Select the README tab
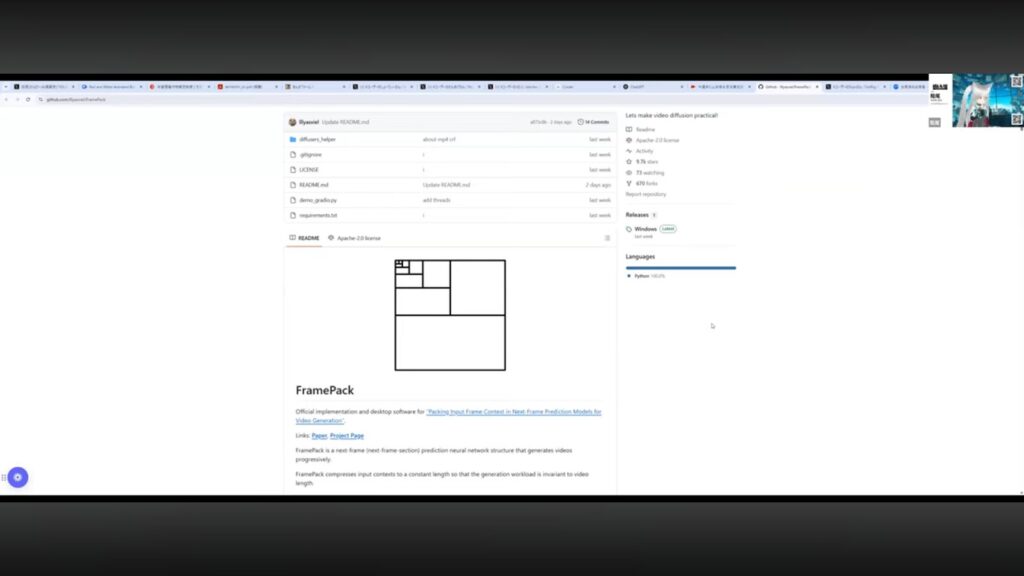This screenshot has width=1024, height=576. pos(308,238)
